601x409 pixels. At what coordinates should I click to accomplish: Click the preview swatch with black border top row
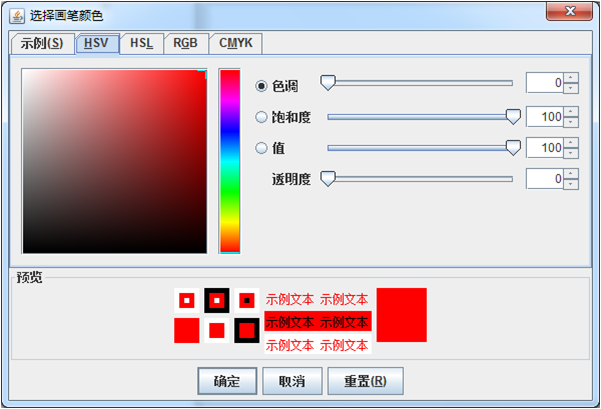click(x=217, y=301)
